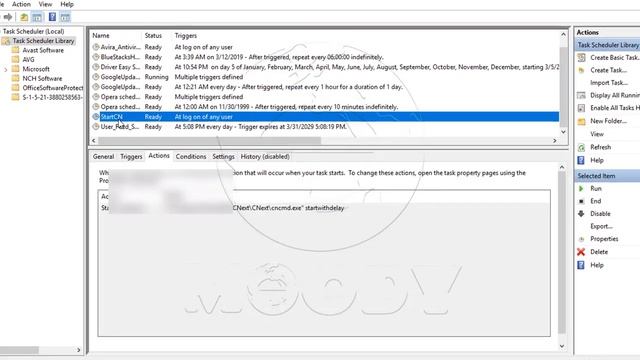Select the AVG folder in tree
Viewport: 640px width, 360px height.
(29, 60)
